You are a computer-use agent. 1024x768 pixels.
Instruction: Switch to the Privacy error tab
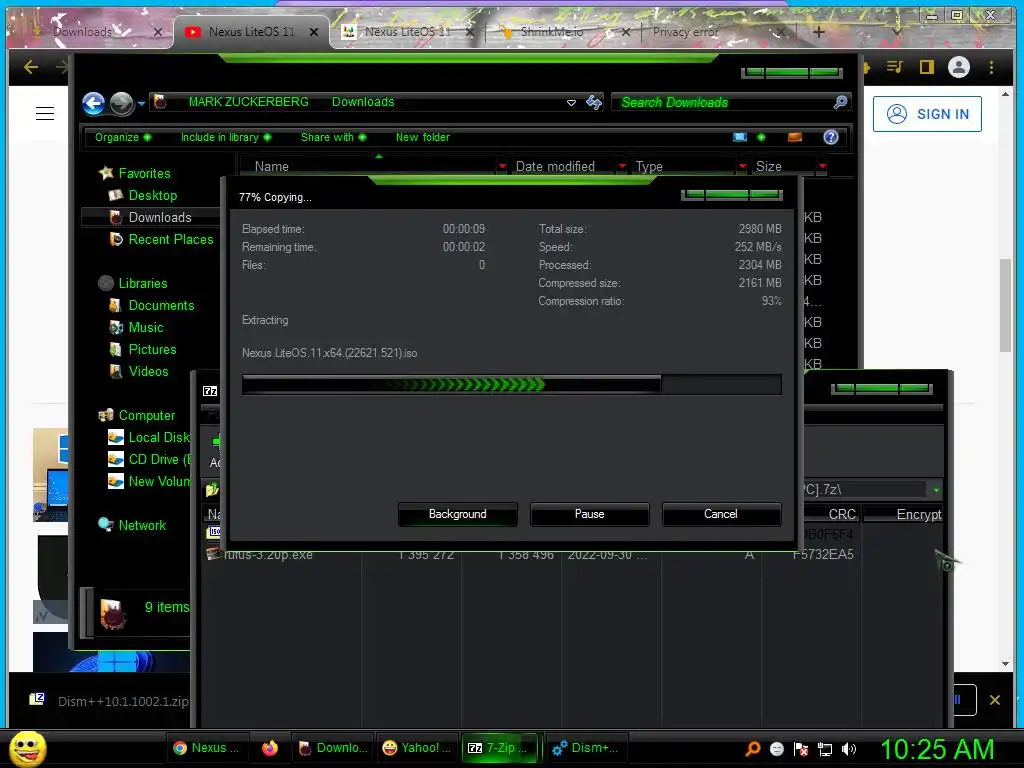686,31
